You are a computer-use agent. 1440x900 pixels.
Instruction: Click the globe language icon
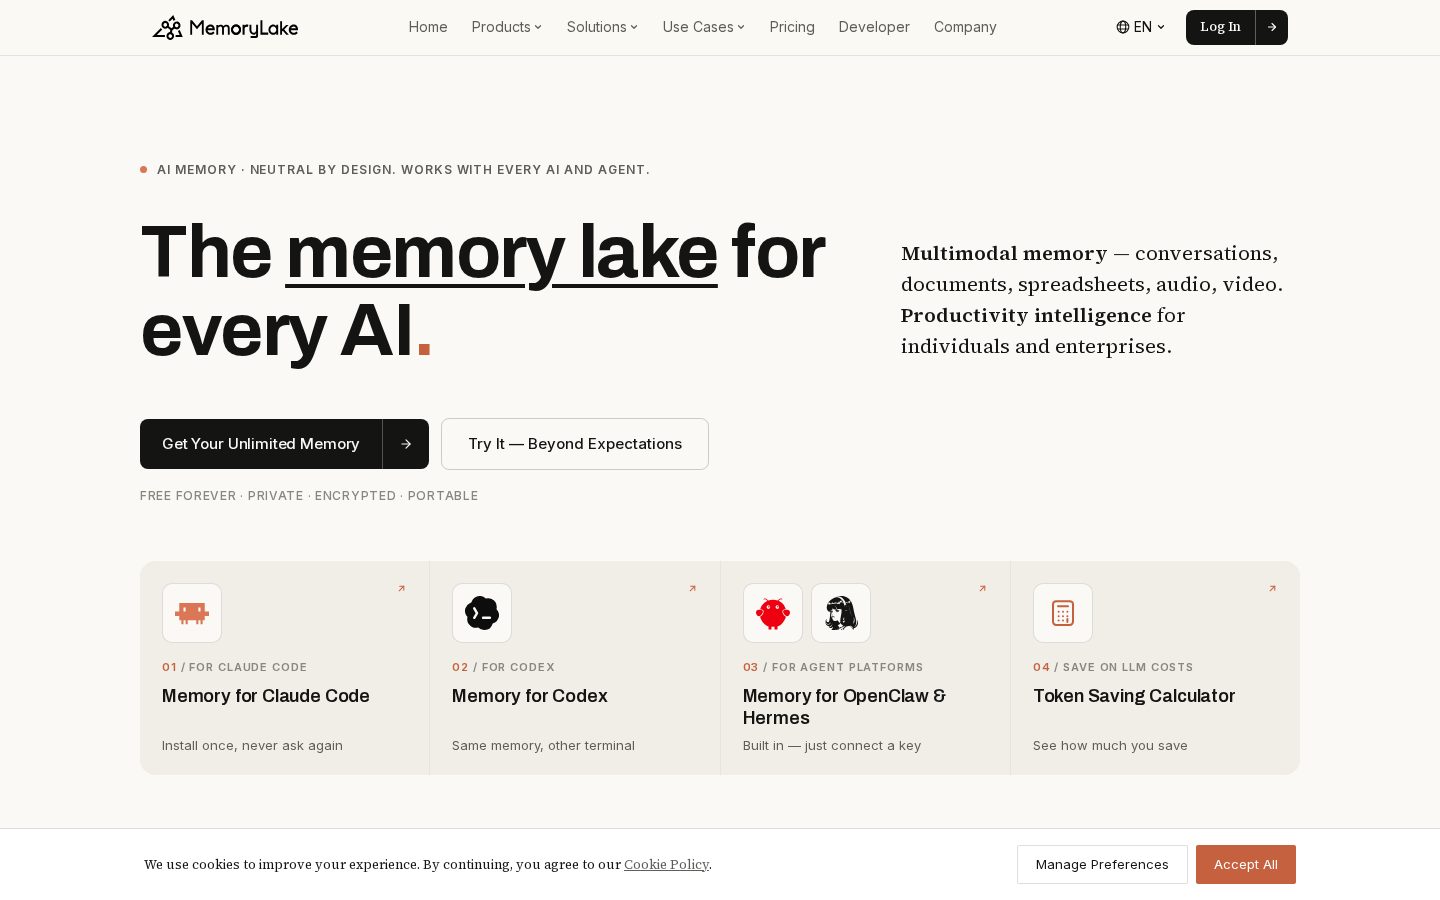pos(1123,27)
